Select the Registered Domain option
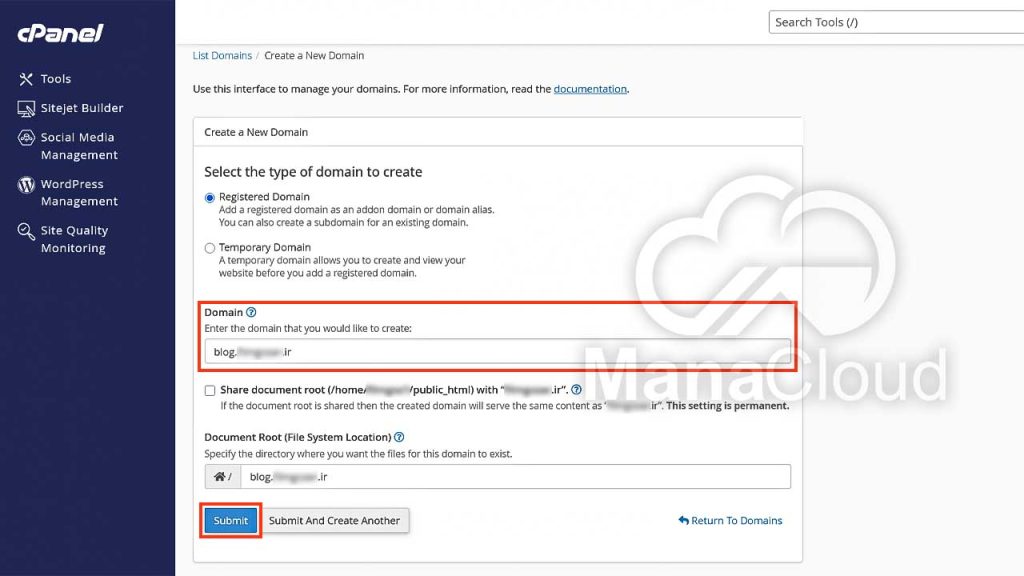Image resolution: width=1024 pixels, height=576 pixels. pyautogui.click(x=210, y=198)
